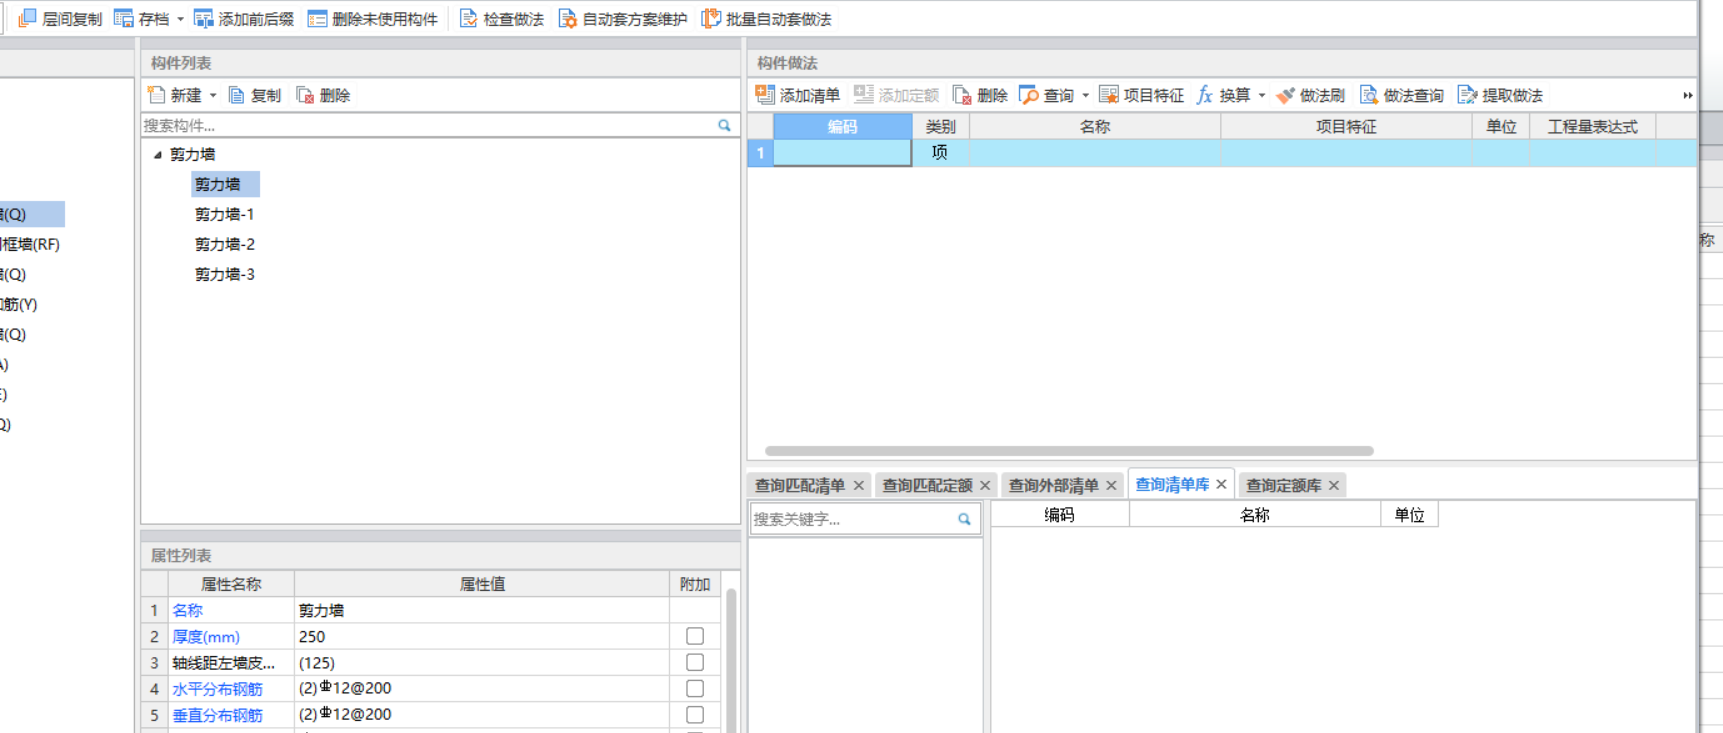Screen dimensions: 1723x733
Task: Open the 存档 dropdown arrow
Action: [x=180, y=19]
